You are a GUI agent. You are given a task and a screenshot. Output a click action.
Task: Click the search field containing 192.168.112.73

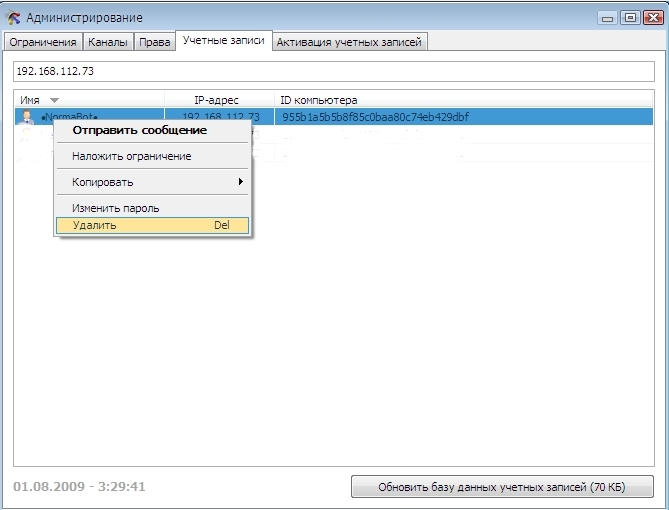pyautogui.click(x=334, y=72)
